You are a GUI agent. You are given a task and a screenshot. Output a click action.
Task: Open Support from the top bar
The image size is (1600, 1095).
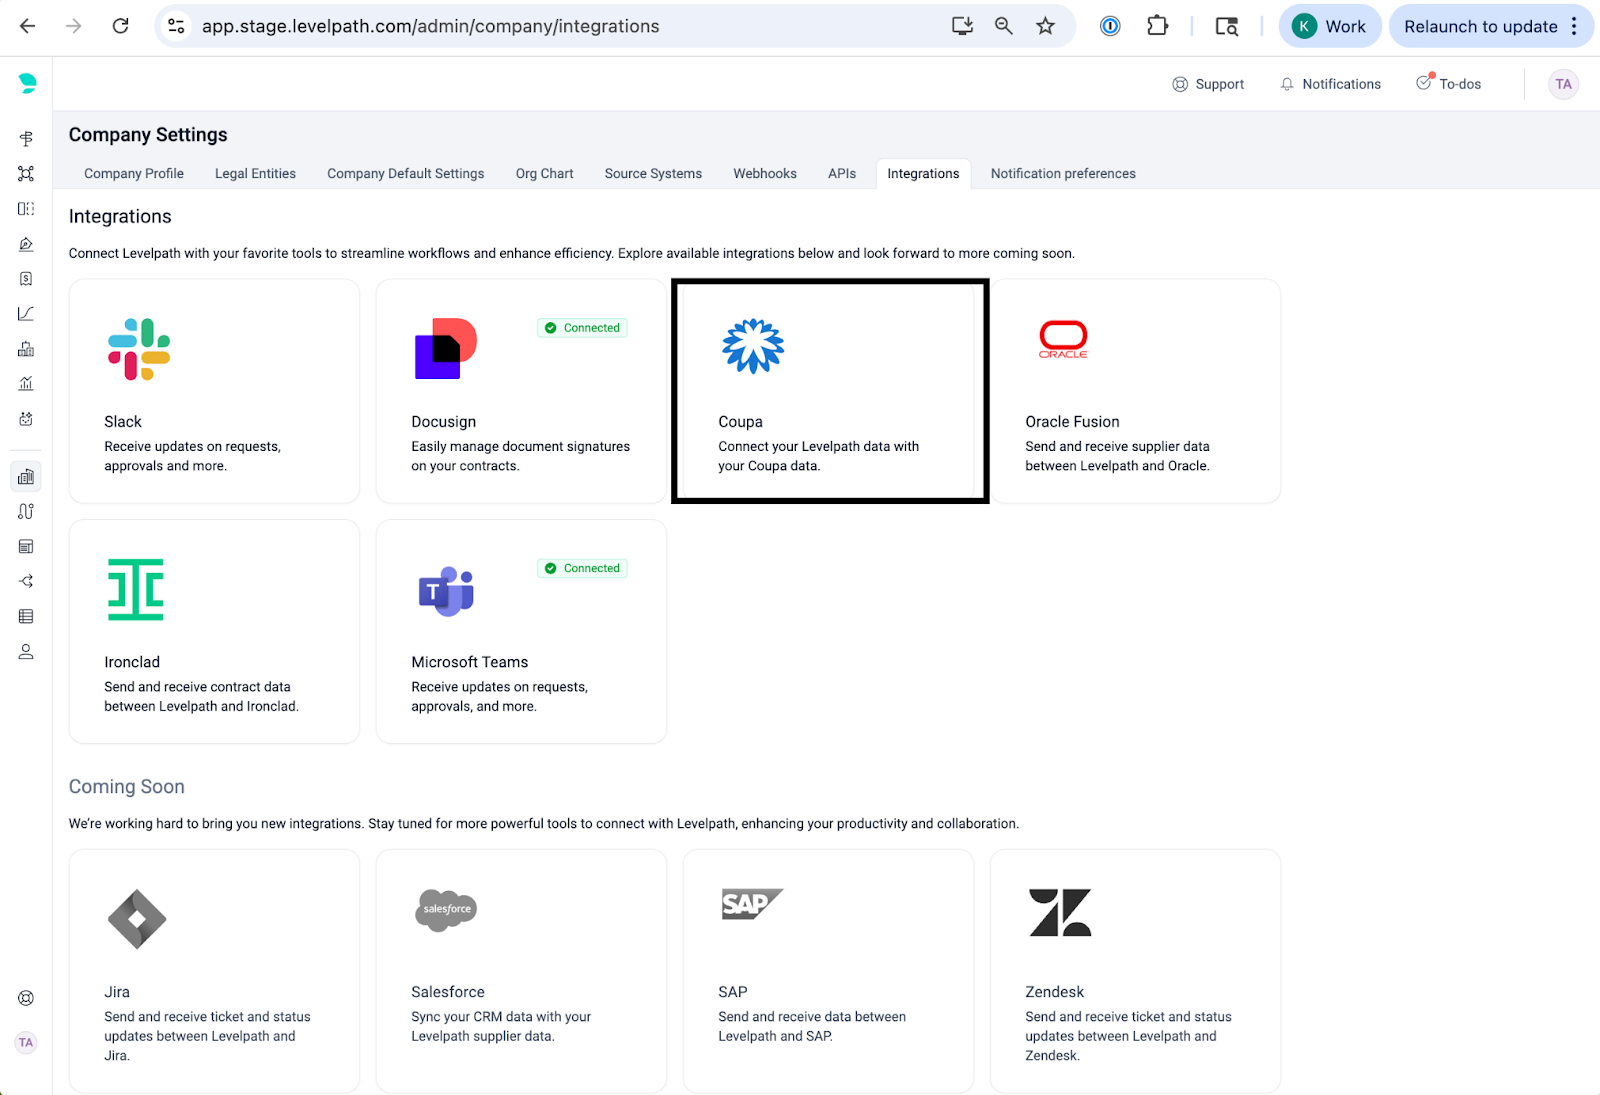click(x=1208, y=84)
